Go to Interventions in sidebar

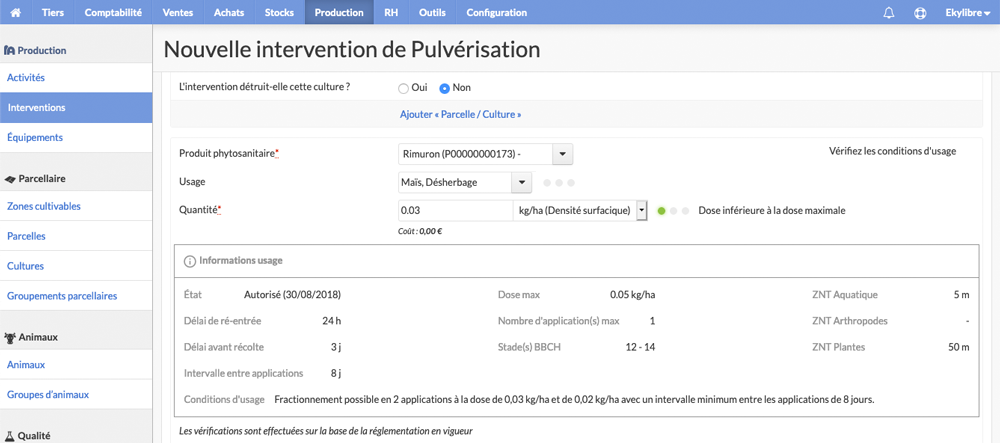coord(76,108)
